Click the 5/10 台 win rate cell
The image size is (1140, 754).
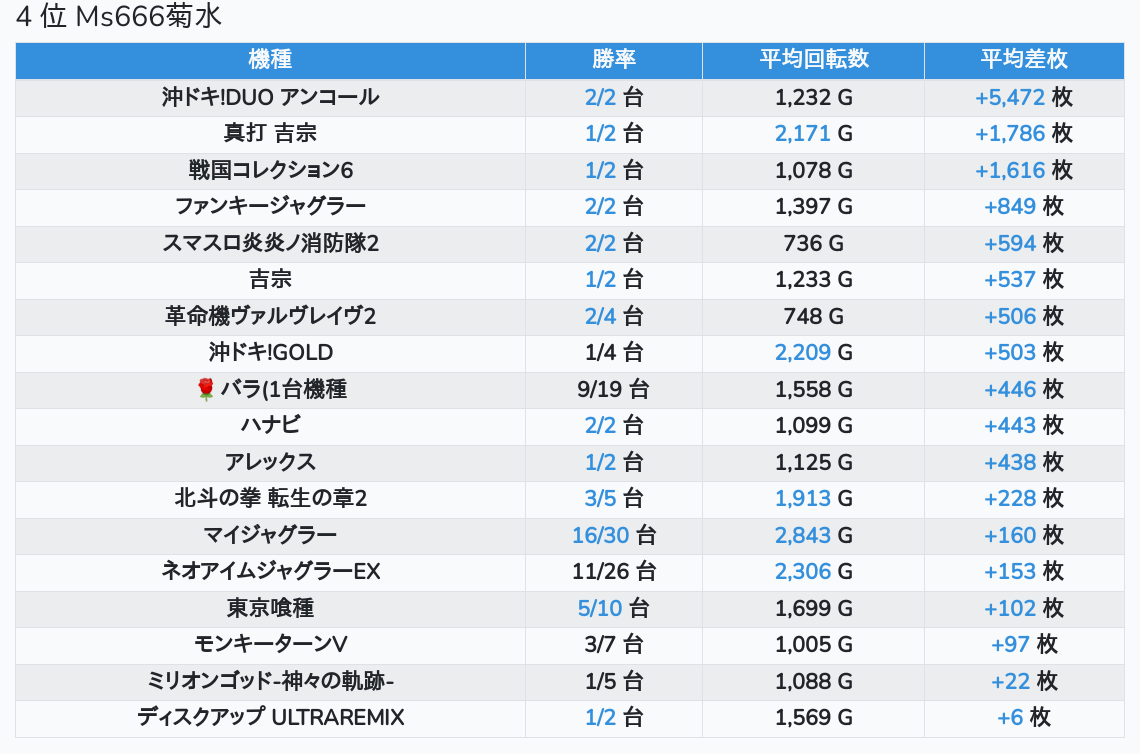[614, 609]
